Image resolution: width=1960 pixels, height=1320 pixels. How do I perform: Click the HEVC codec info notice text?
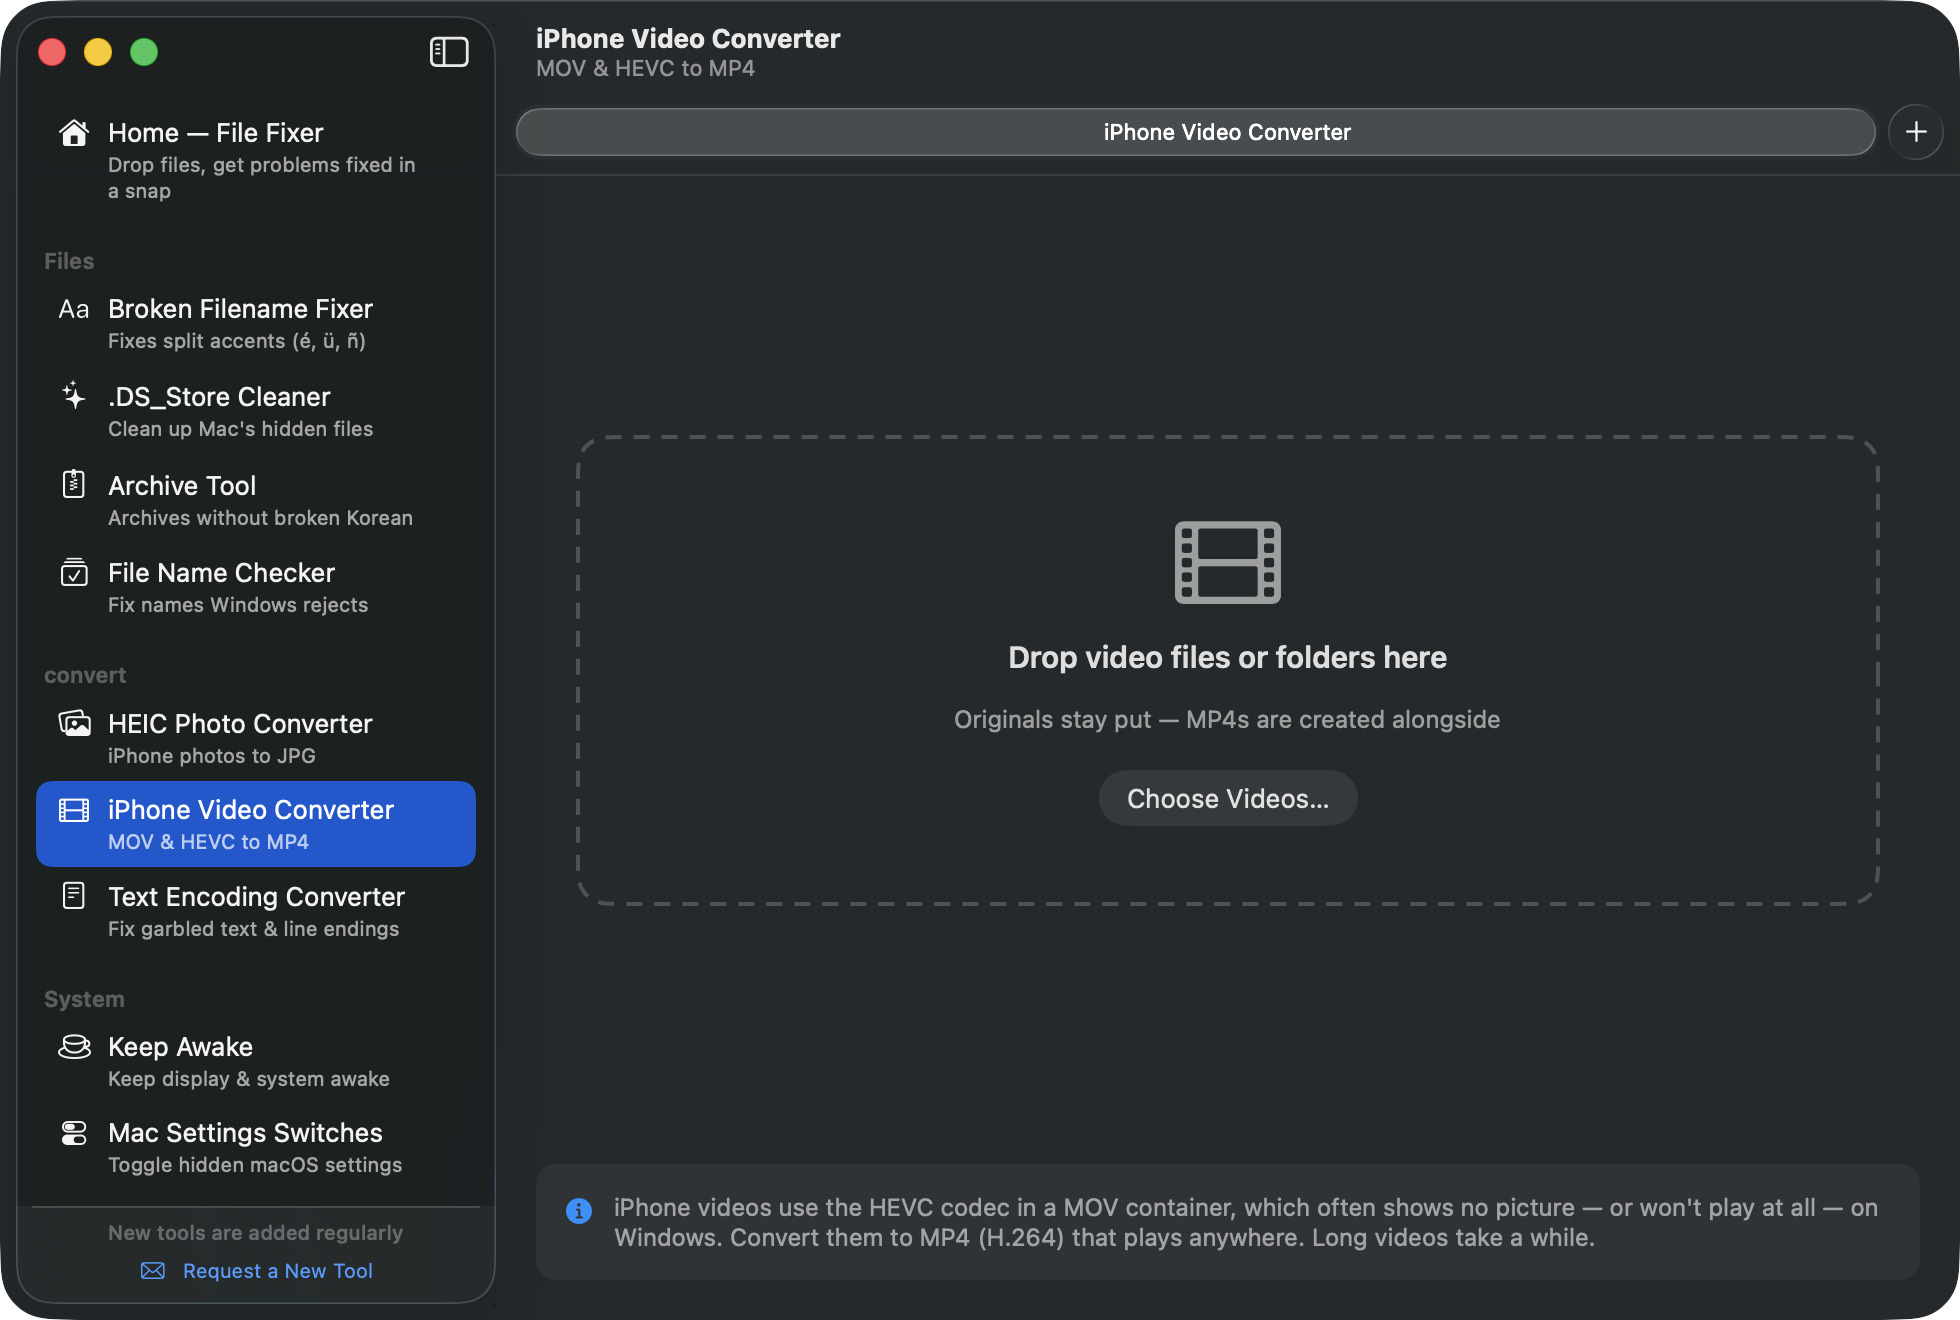coord(1246,1222)
